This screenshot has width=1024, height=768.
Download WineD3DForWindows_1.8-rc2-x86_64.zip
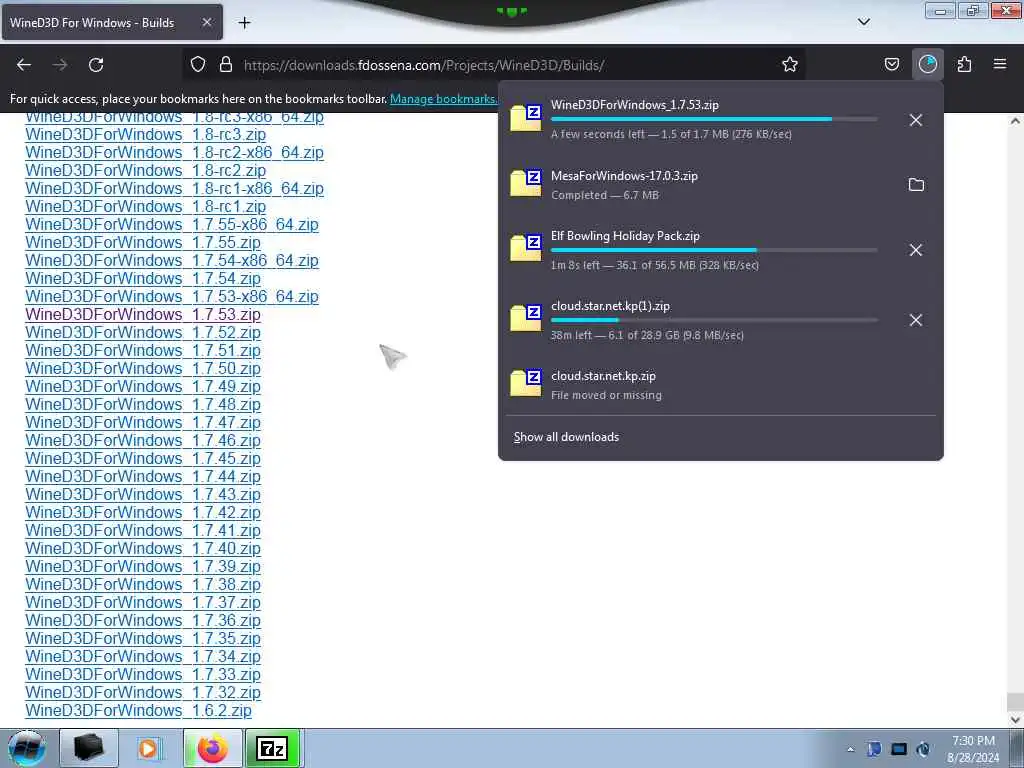[x=174, y=152]
